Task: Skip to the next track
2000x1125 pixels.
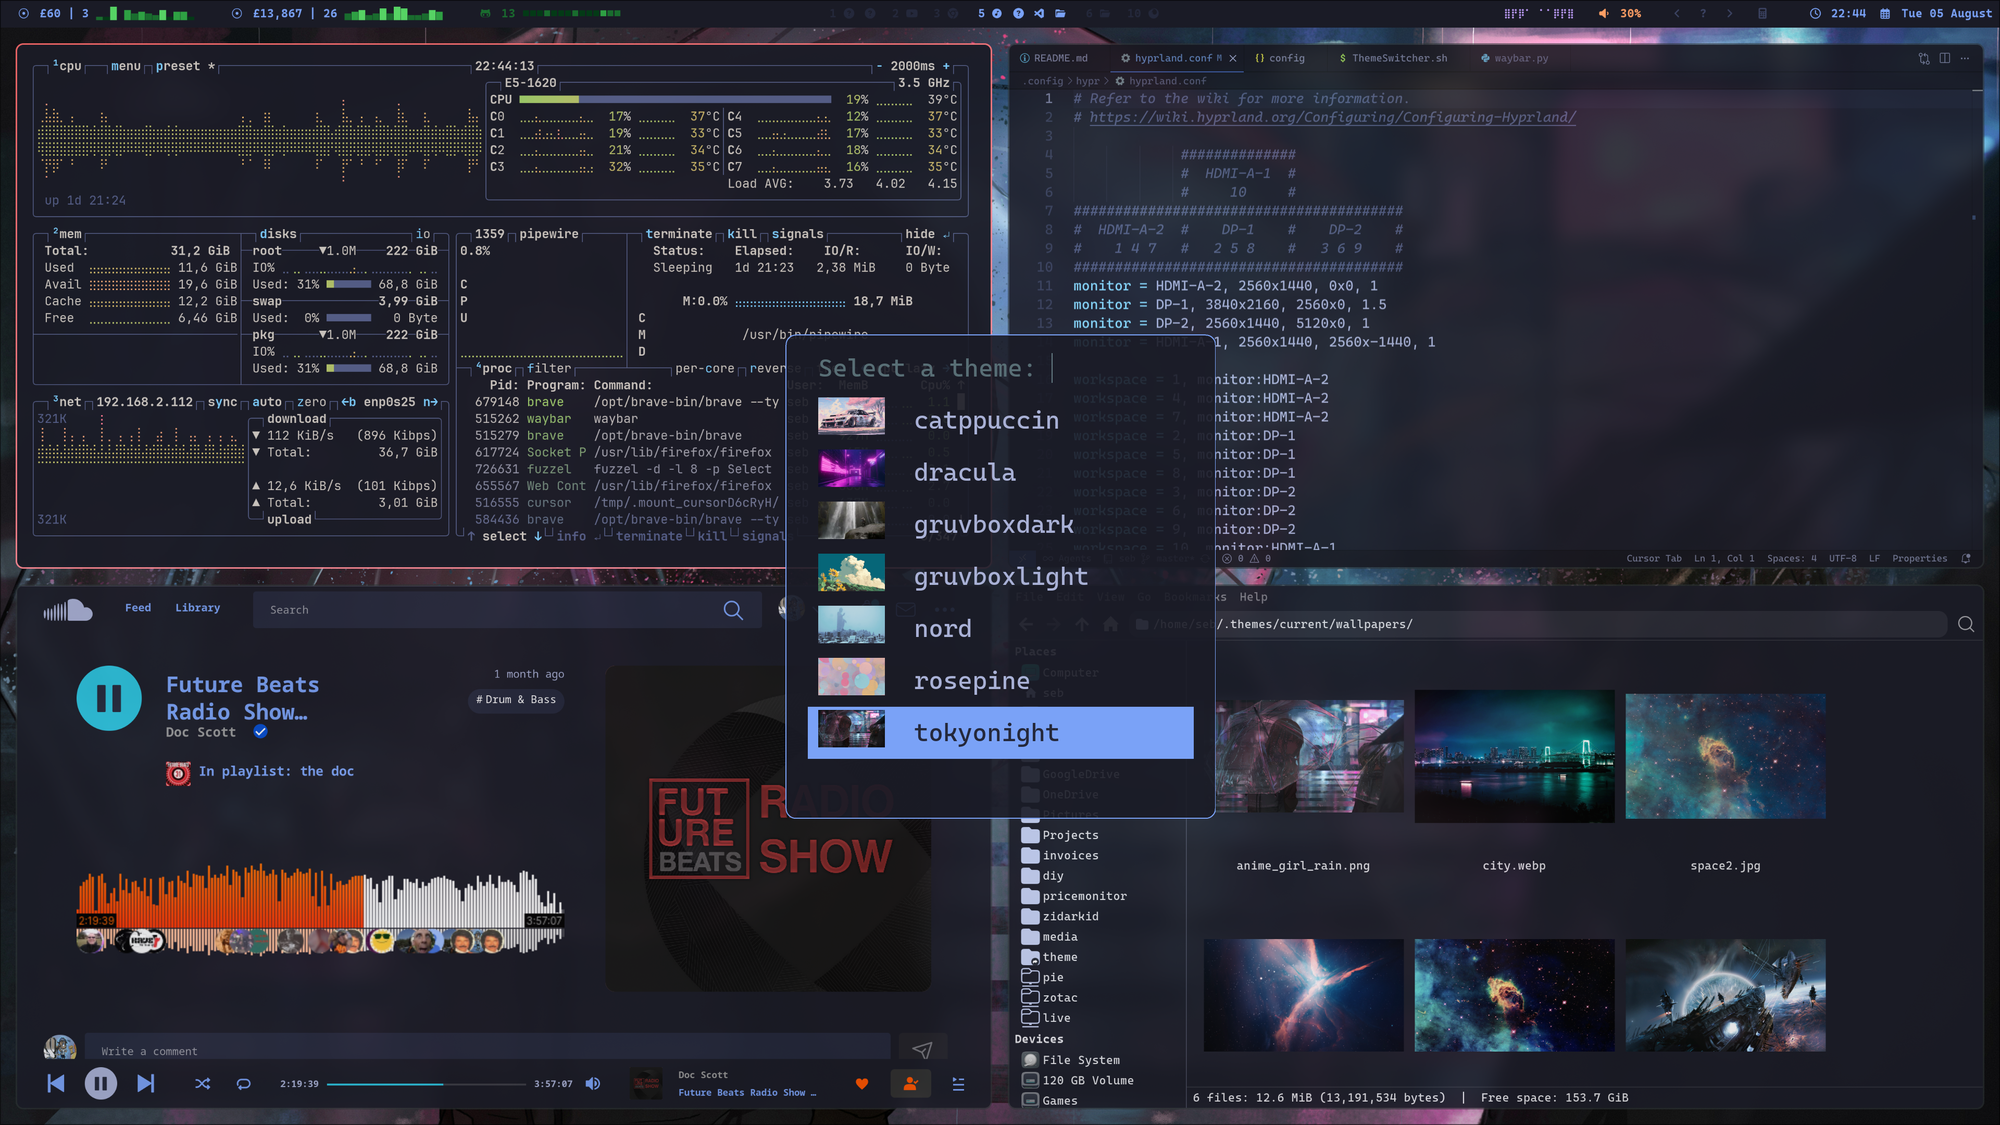Action: click(x=146, y=1083)
